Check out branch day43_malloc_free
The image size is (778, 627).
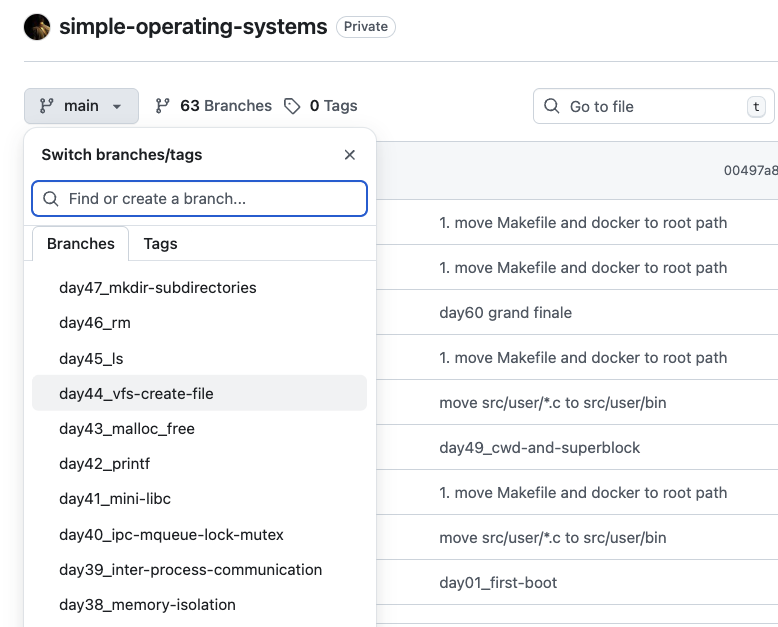tap(127, 429)
